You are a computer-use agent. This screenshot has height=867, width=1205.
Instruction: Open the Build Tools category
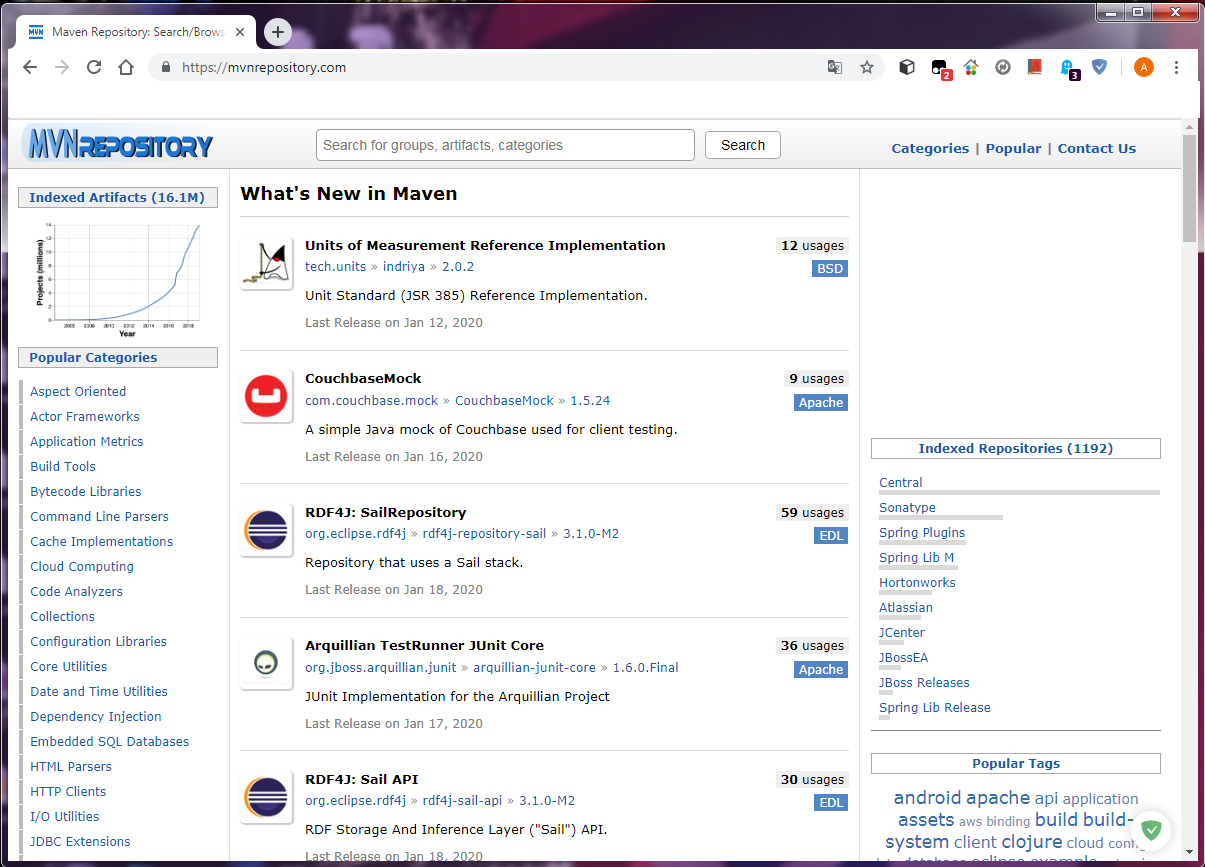click(63, 466)
